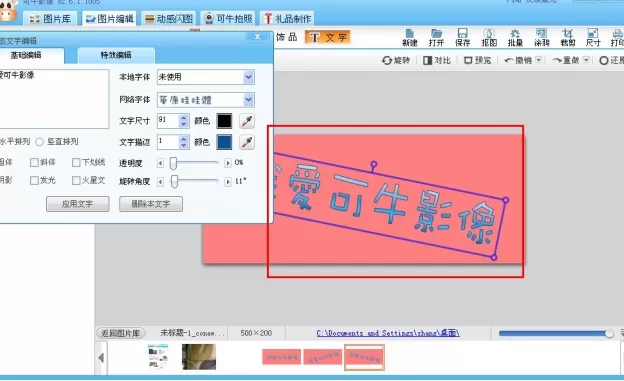
Task: Click the 撤销 undo arrow
Action: click(x=518, y=60)
